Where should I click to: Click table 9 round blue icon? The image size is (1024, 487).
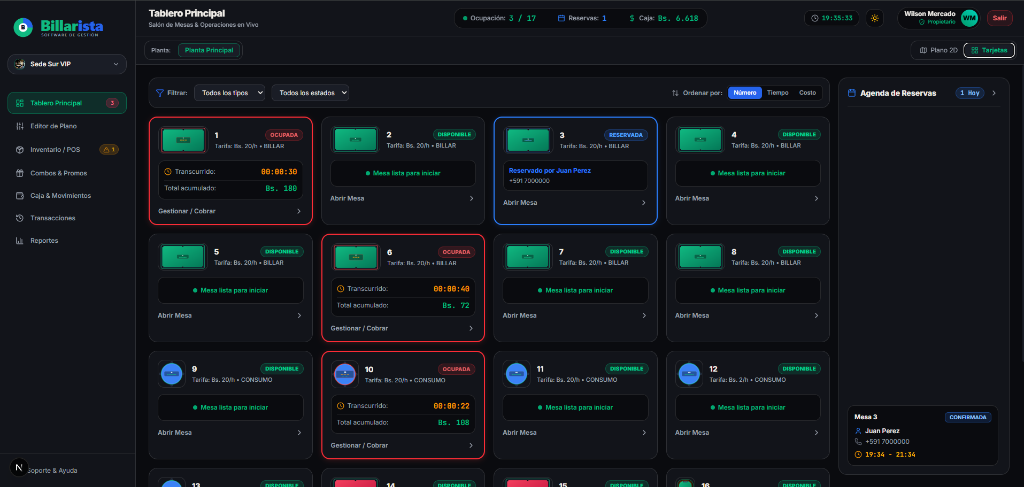(x=171, y=374)
